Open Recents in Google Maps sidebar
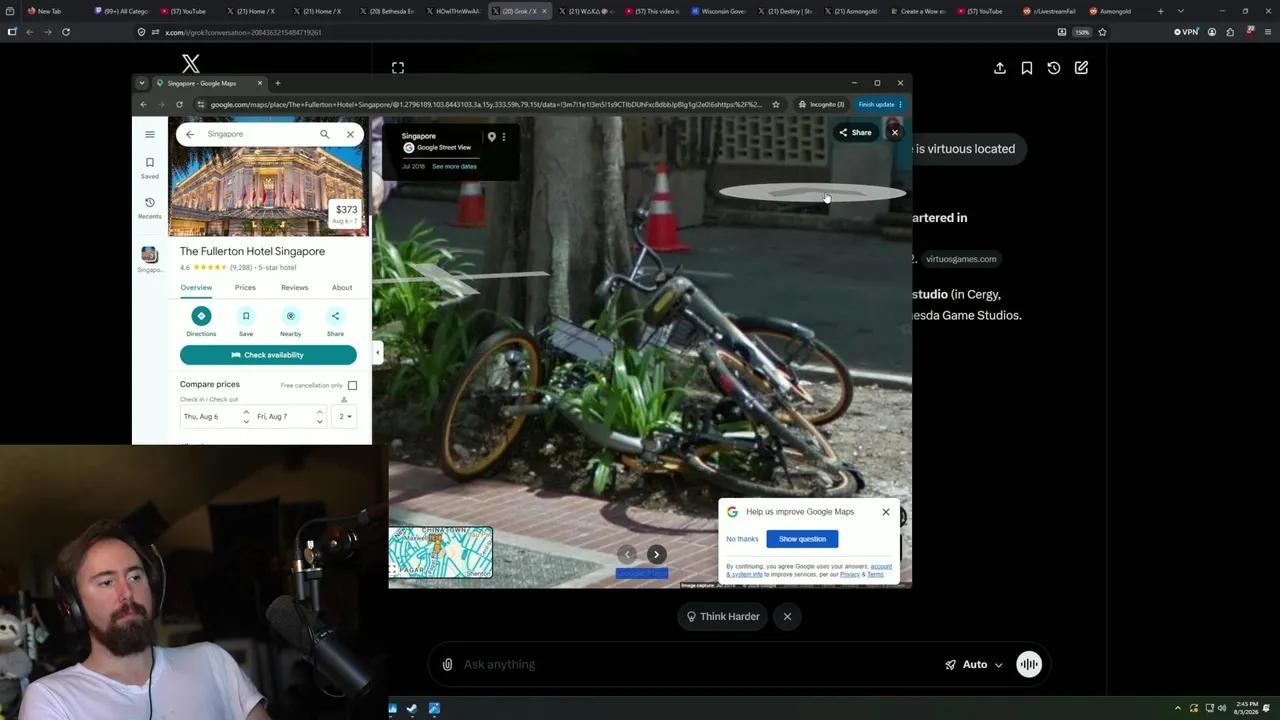Screen dimensions: 1280x720 [x=149, y=207]
